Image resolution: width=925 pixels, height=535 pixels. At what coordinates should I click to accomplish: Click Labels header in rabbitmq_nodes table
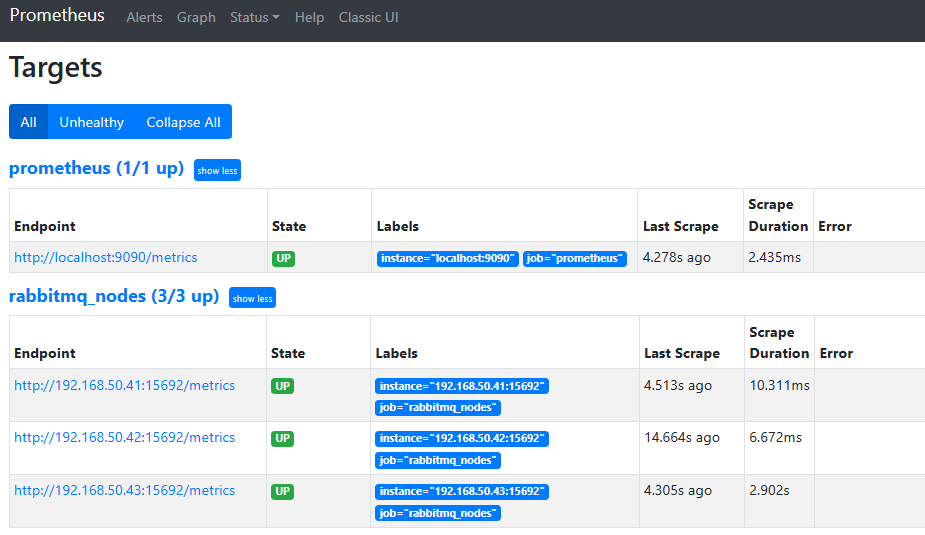coord(396,353)
